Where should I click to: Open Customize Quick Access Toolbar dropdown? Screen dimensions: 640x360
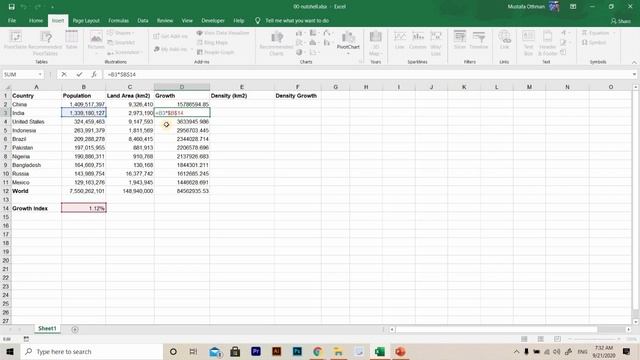pos(52,7)
